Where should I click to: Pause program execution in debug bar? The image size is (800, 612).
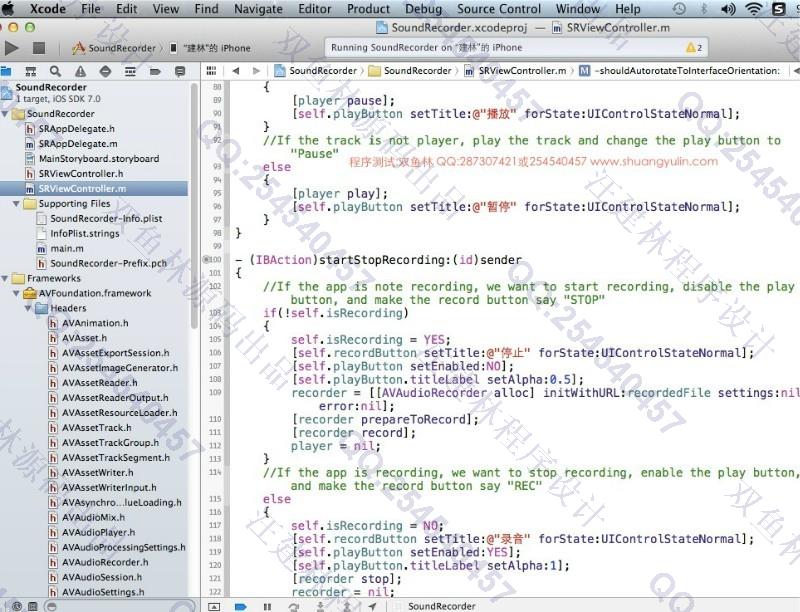pyautogui.click(x=267, y=606)
